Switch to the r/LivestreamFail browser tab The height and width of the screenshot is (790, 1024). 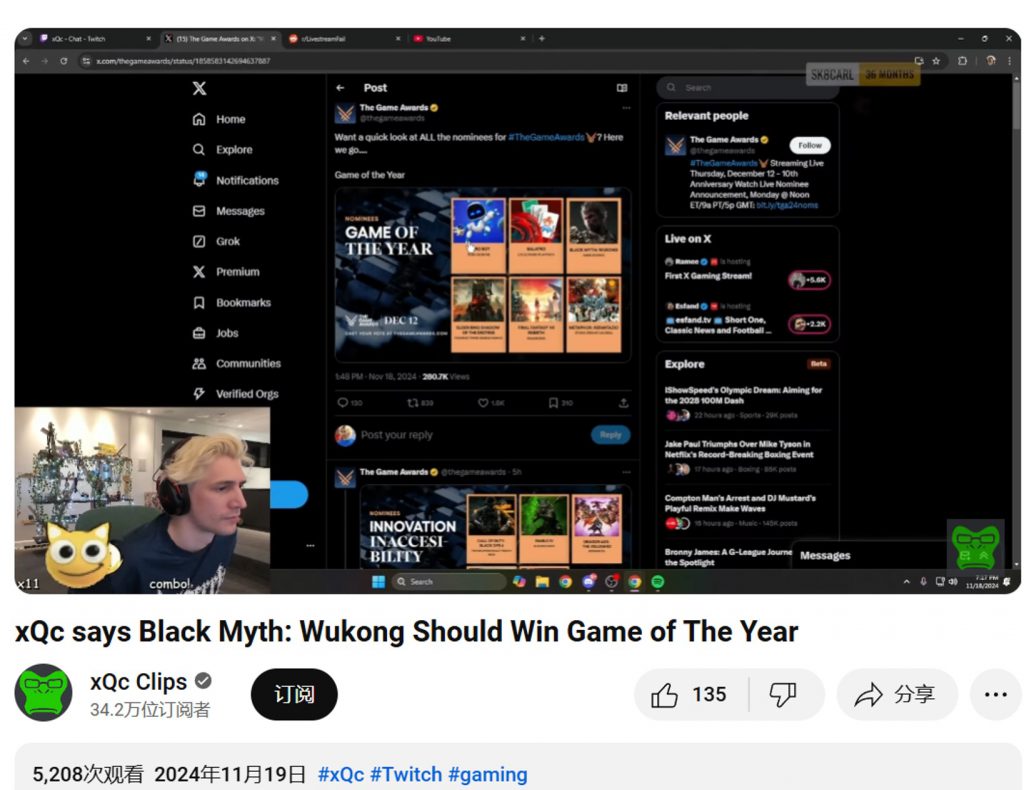click(x=344, y=39)
